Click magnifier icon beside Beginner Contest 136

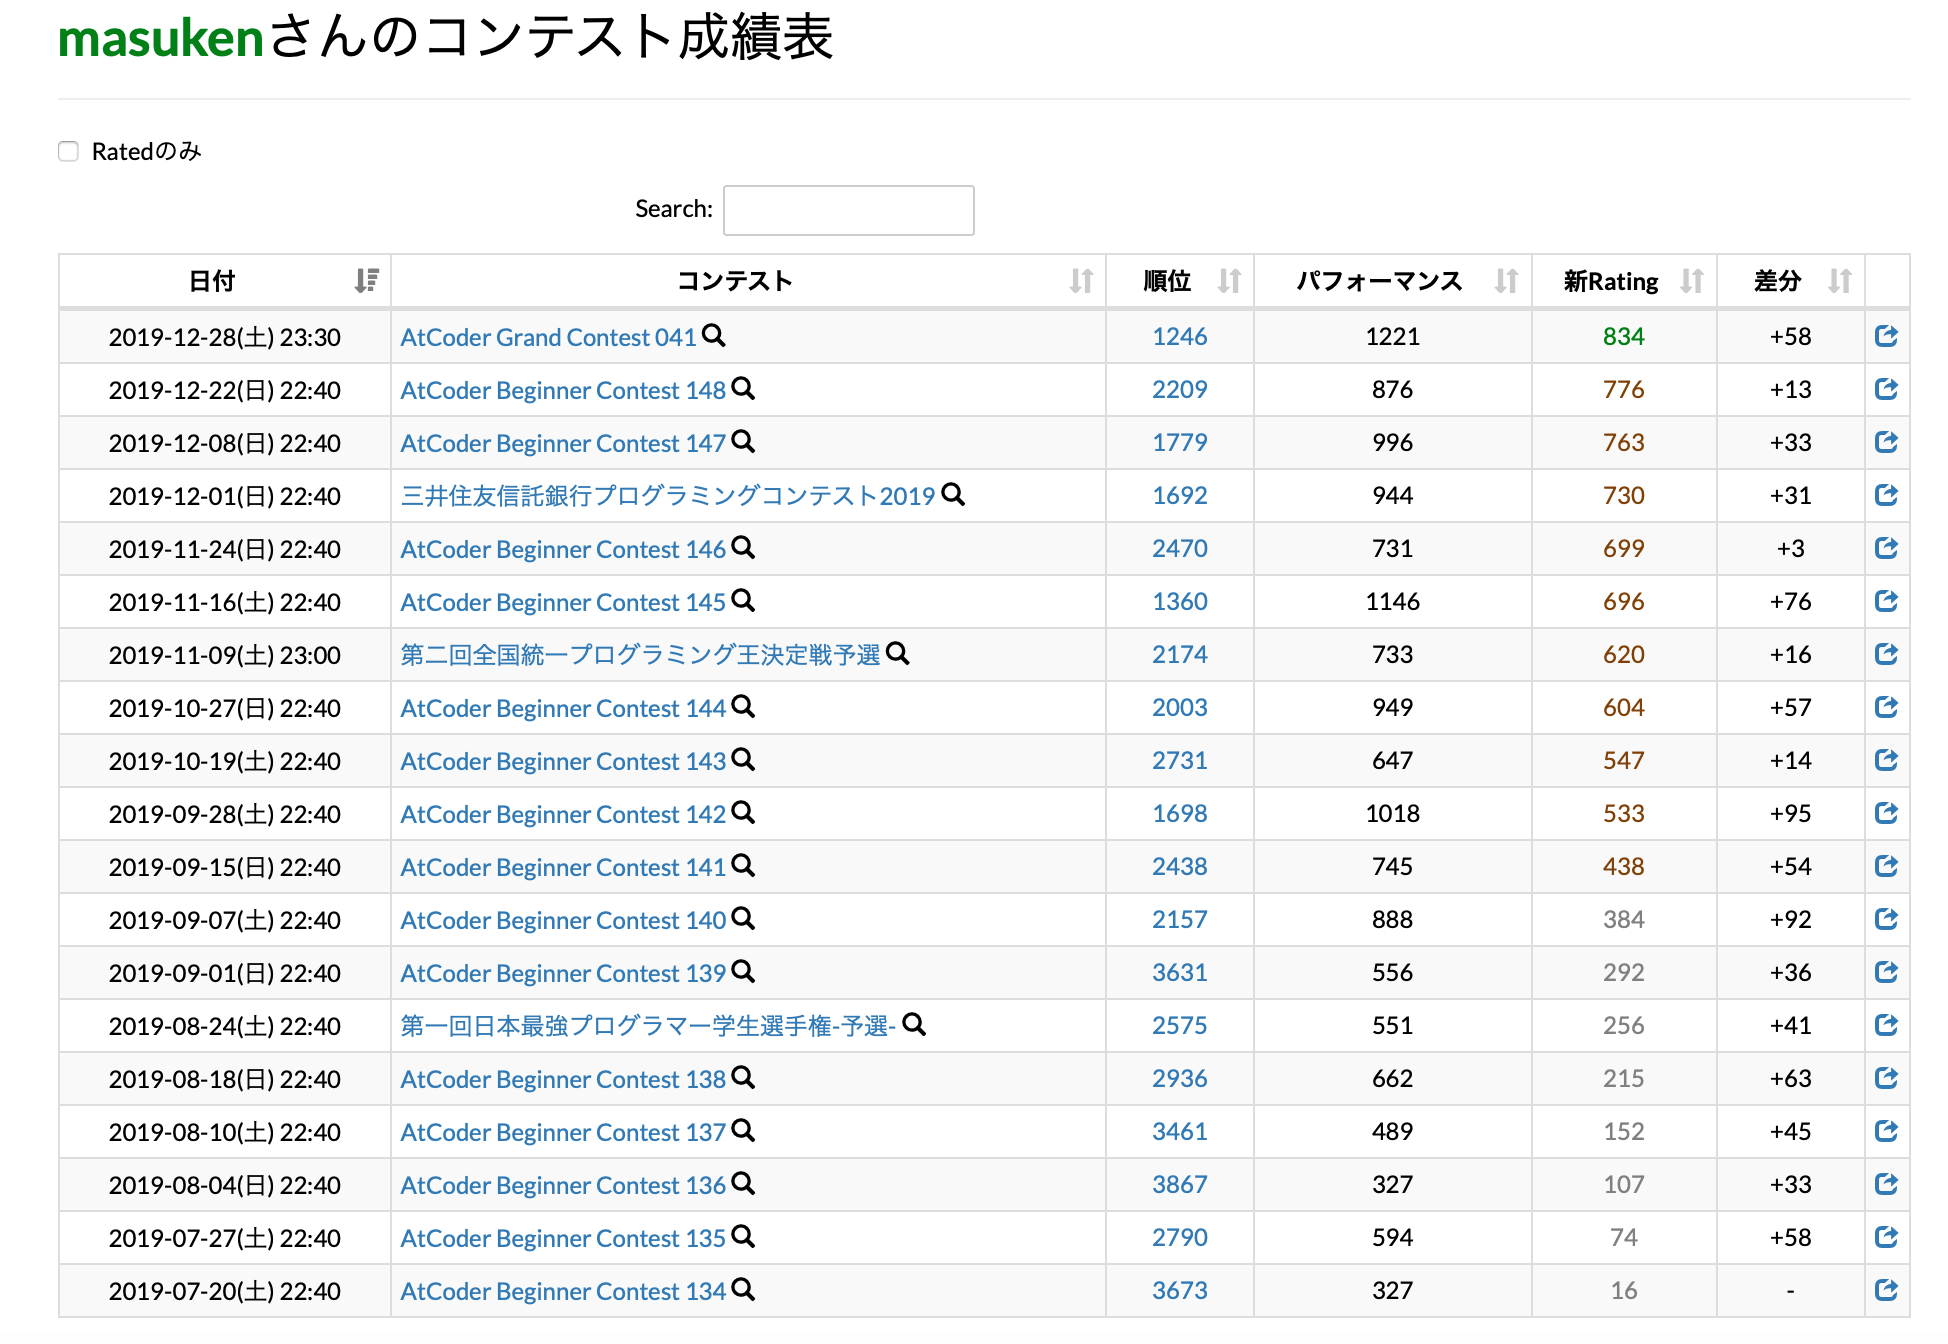tap(743, 1183)
